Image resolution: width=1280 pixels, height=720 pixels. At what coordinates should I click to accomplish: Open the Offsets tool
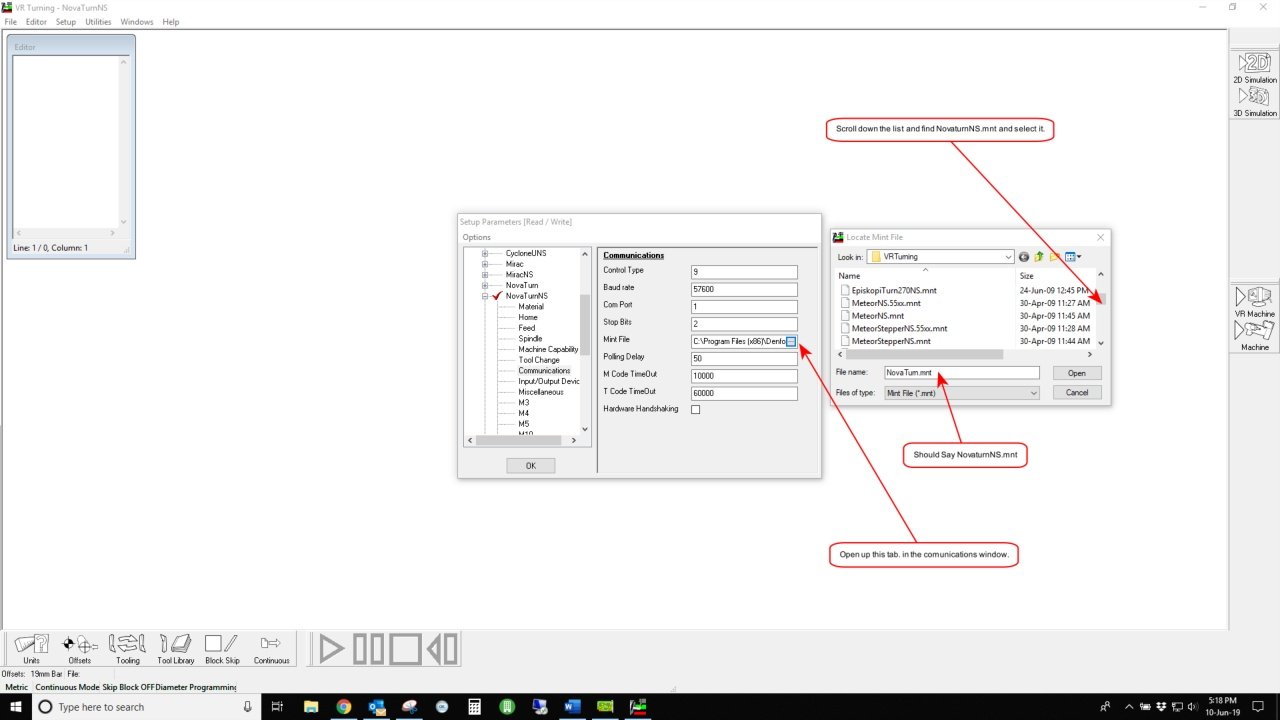[79, 648]
